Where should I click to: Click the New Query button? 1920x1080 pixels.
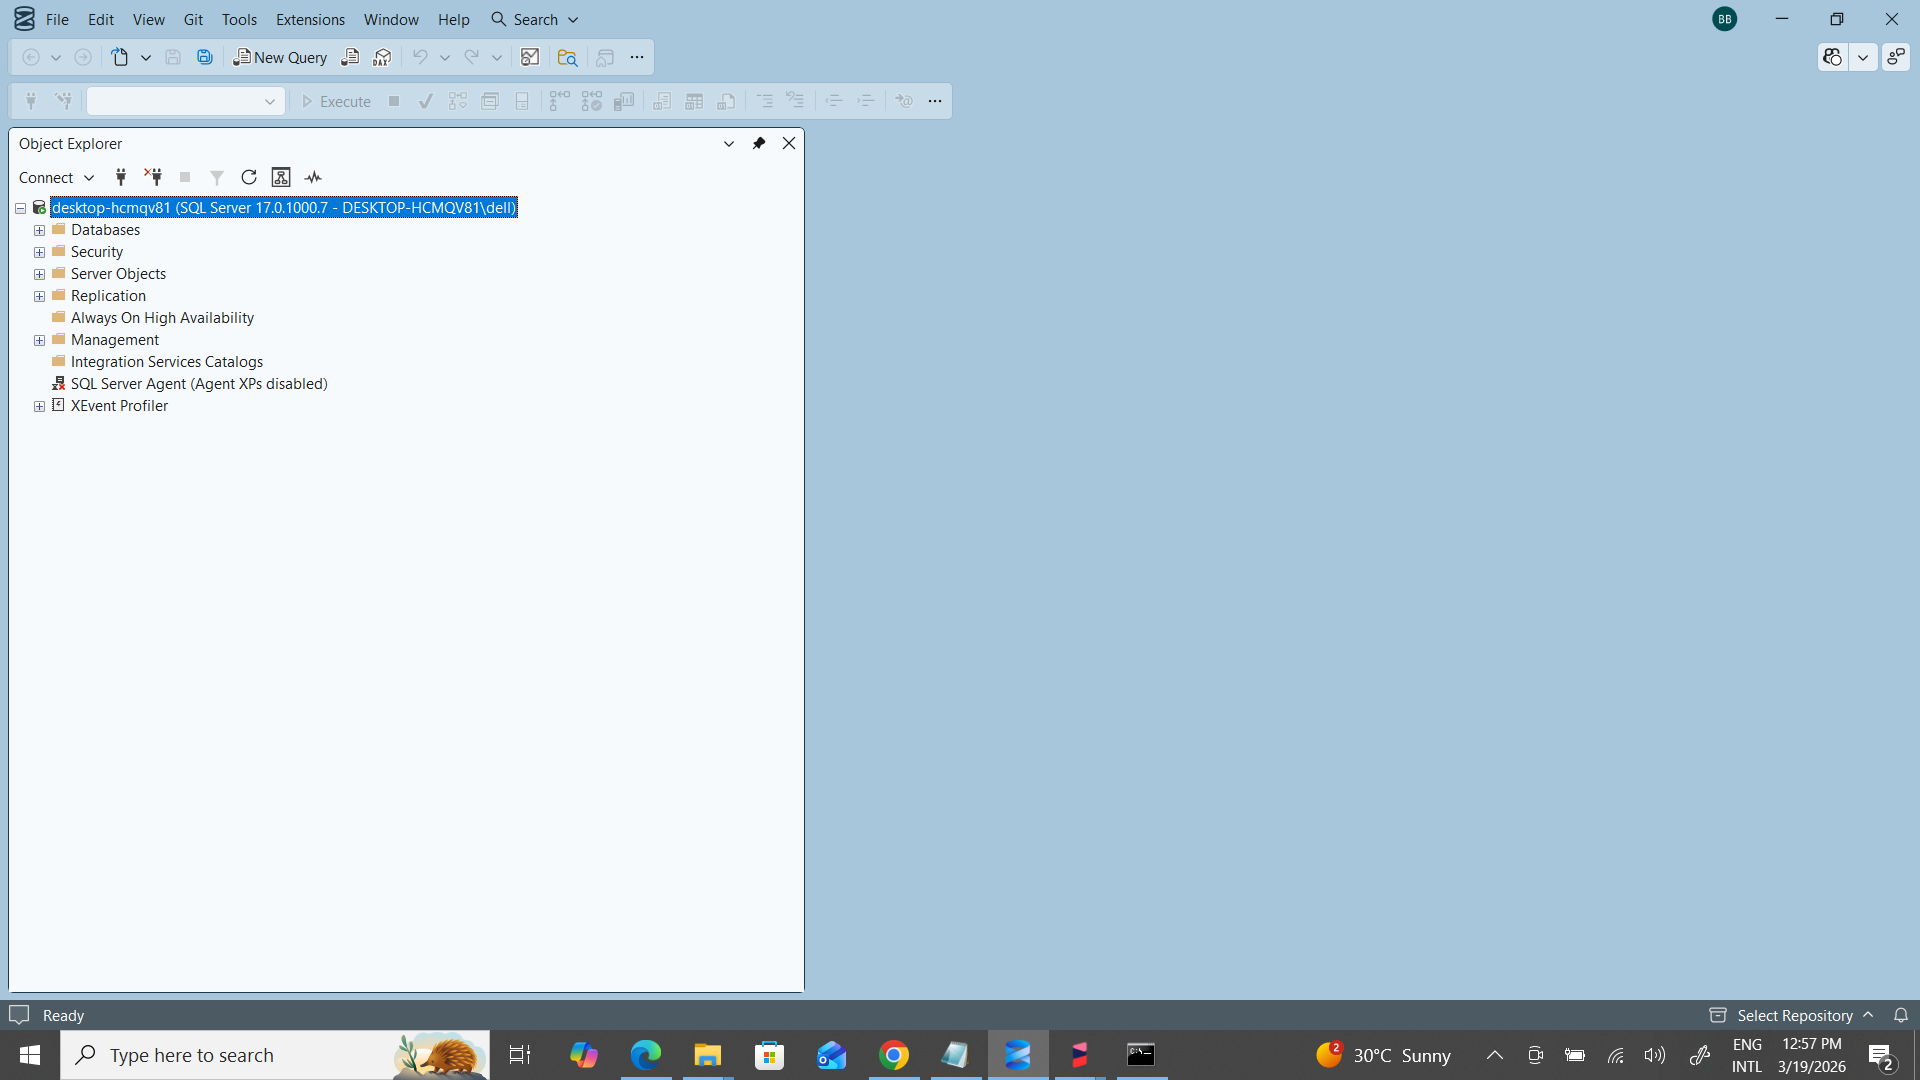280,57
